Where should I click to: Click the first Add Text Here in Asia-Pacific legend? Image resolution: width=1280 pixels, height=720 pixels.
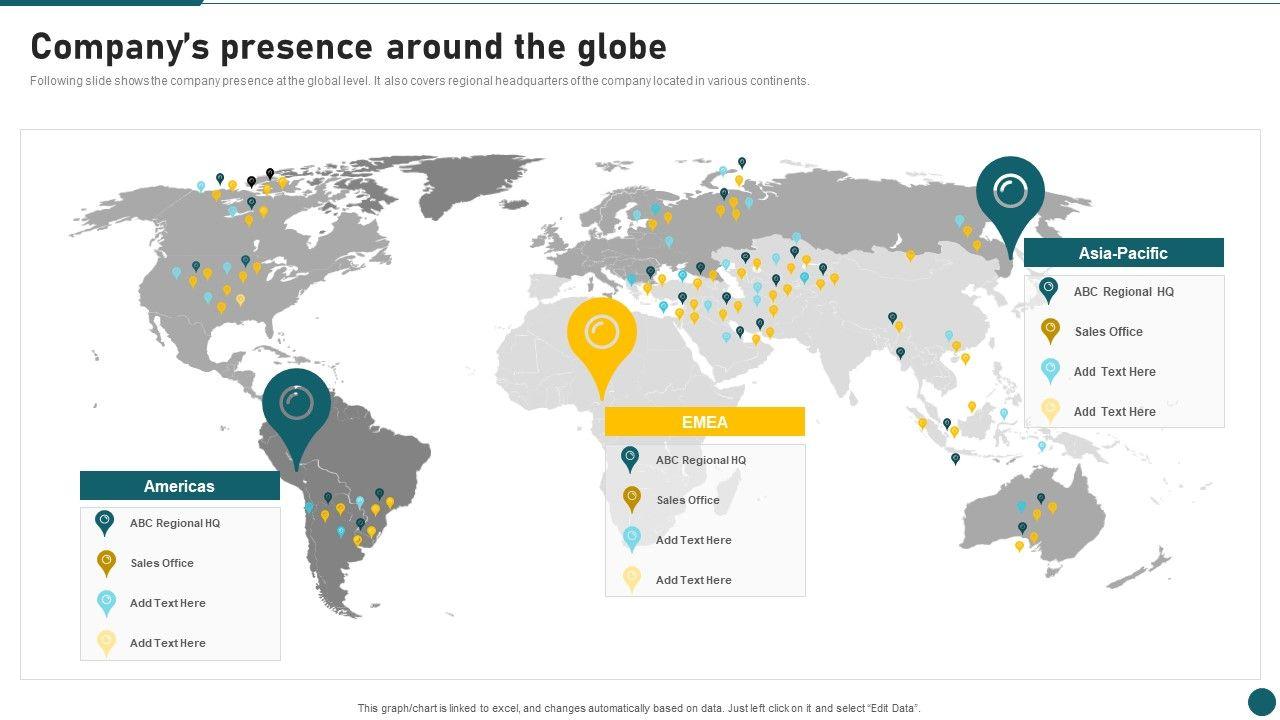[1114, 372]
